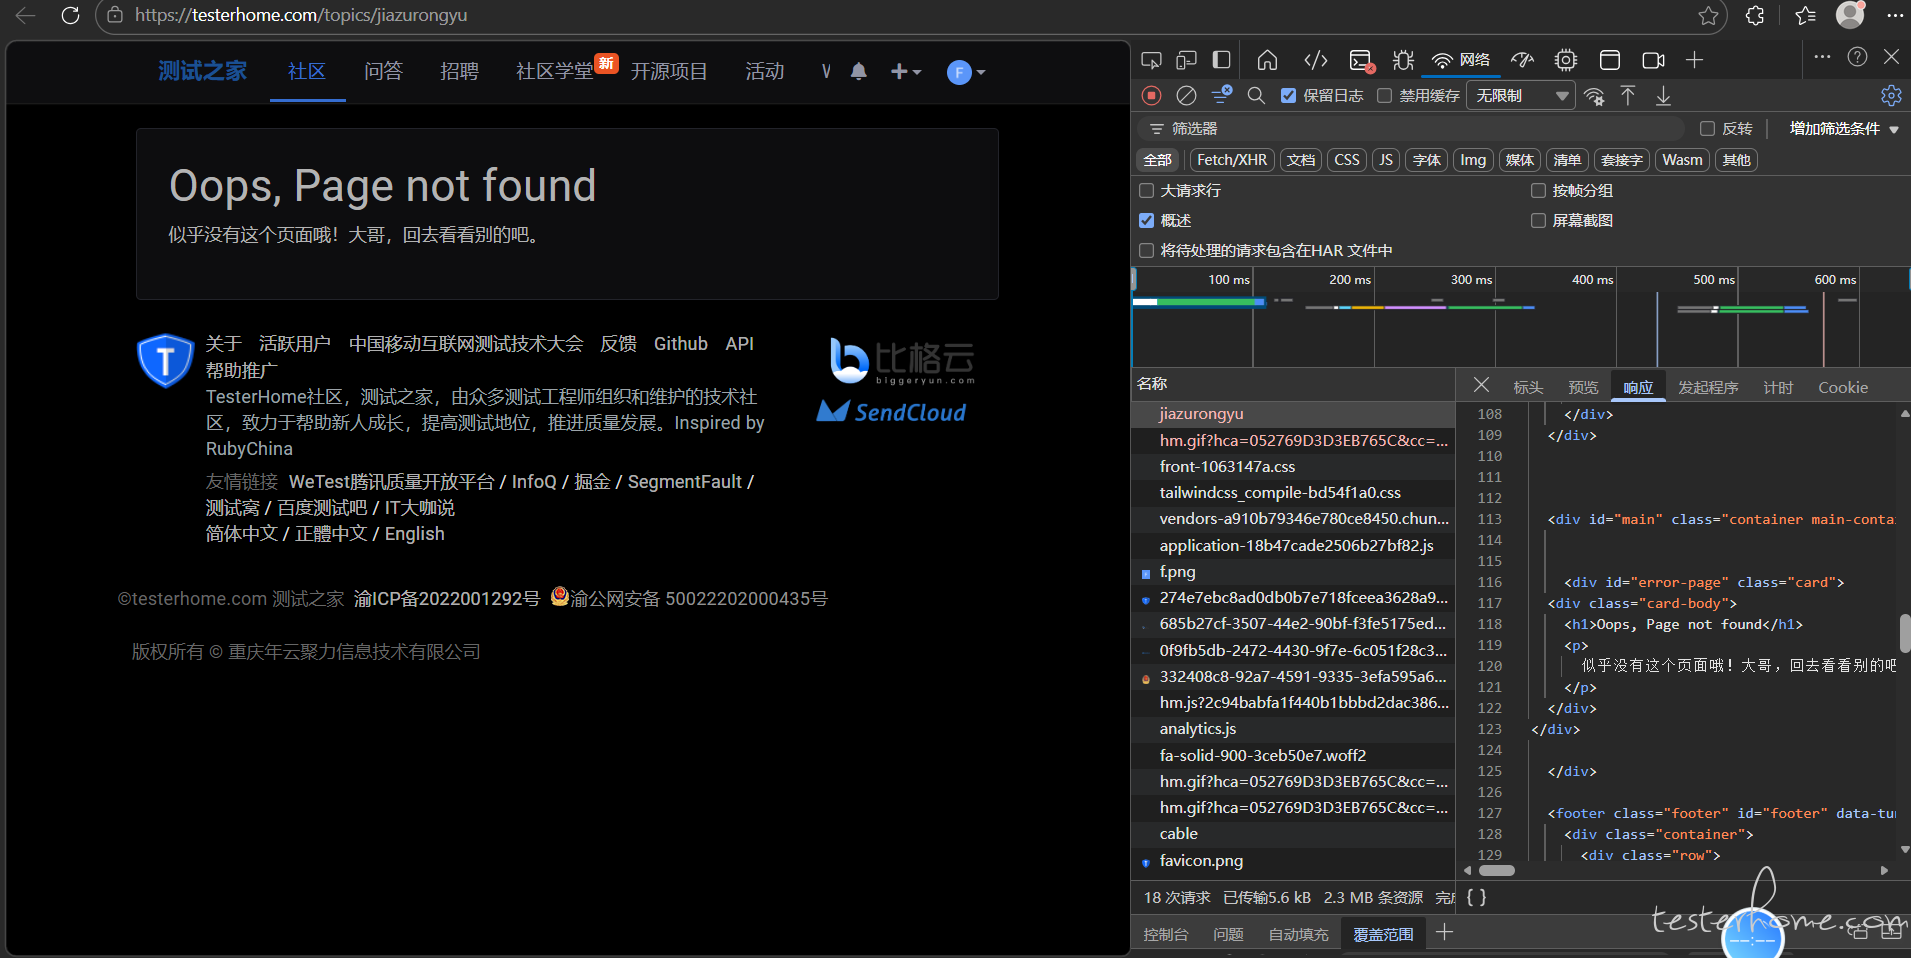Clear the network log
Viewport: 1911px width, 958px height.
click(1186, 96)
